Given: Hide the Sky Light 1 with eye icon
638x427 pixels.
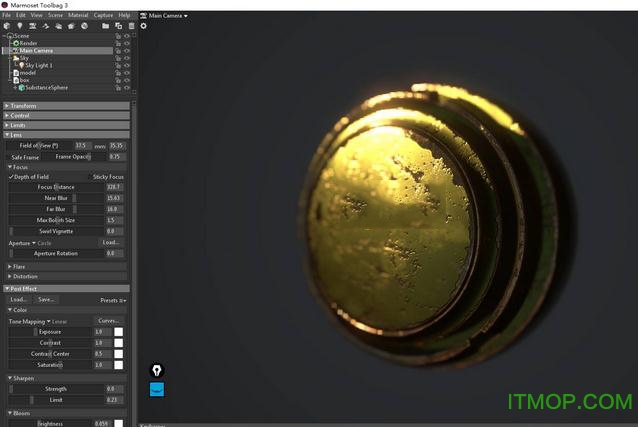Looking at the screenshot, I should click(x=128, y=65).
